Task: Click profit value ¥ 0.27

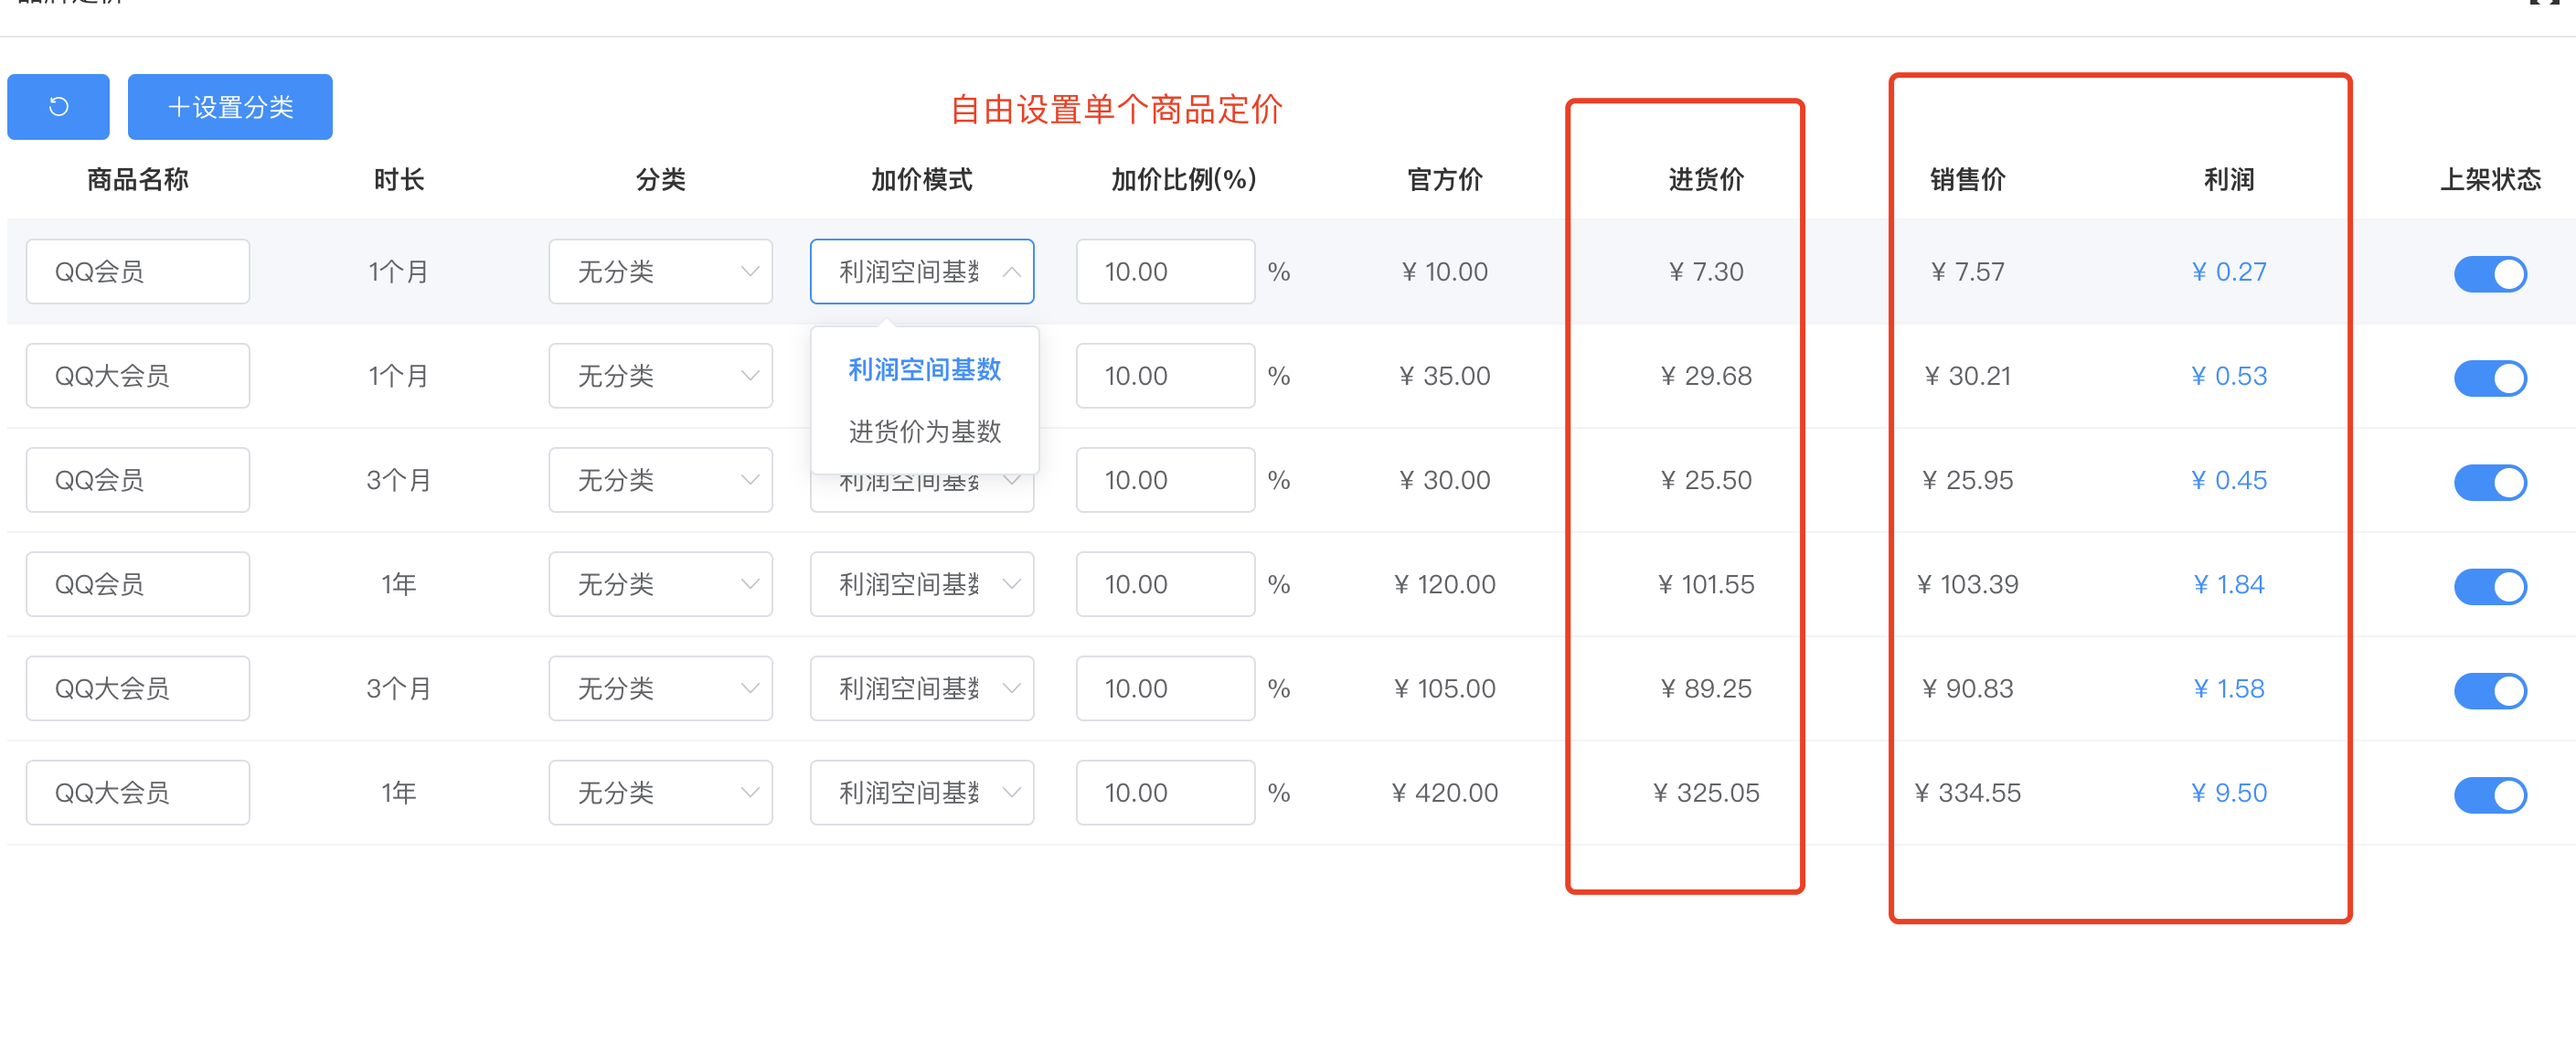Action: 2229,271
